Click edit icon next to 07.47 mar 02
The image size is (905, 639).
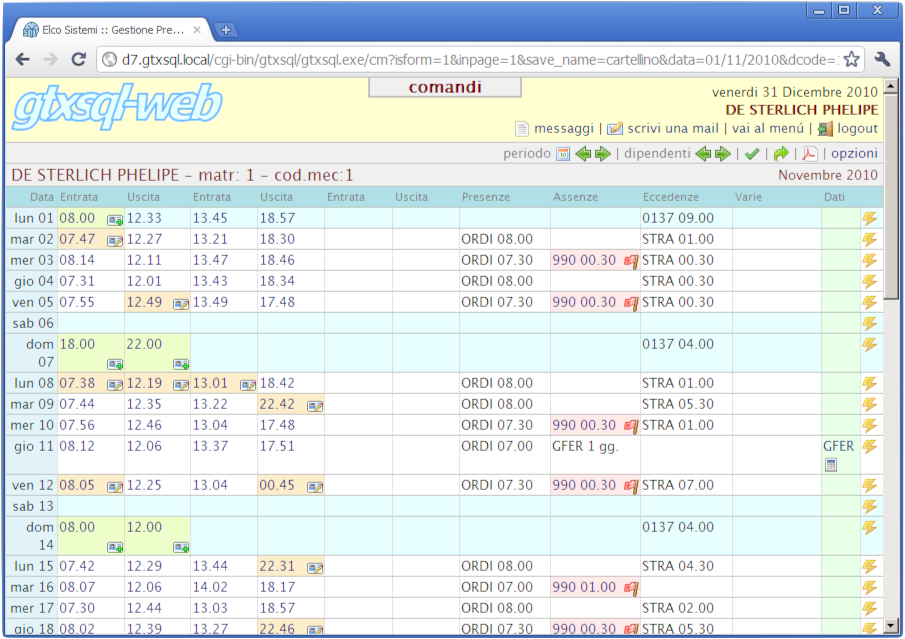tap(115, 241)
